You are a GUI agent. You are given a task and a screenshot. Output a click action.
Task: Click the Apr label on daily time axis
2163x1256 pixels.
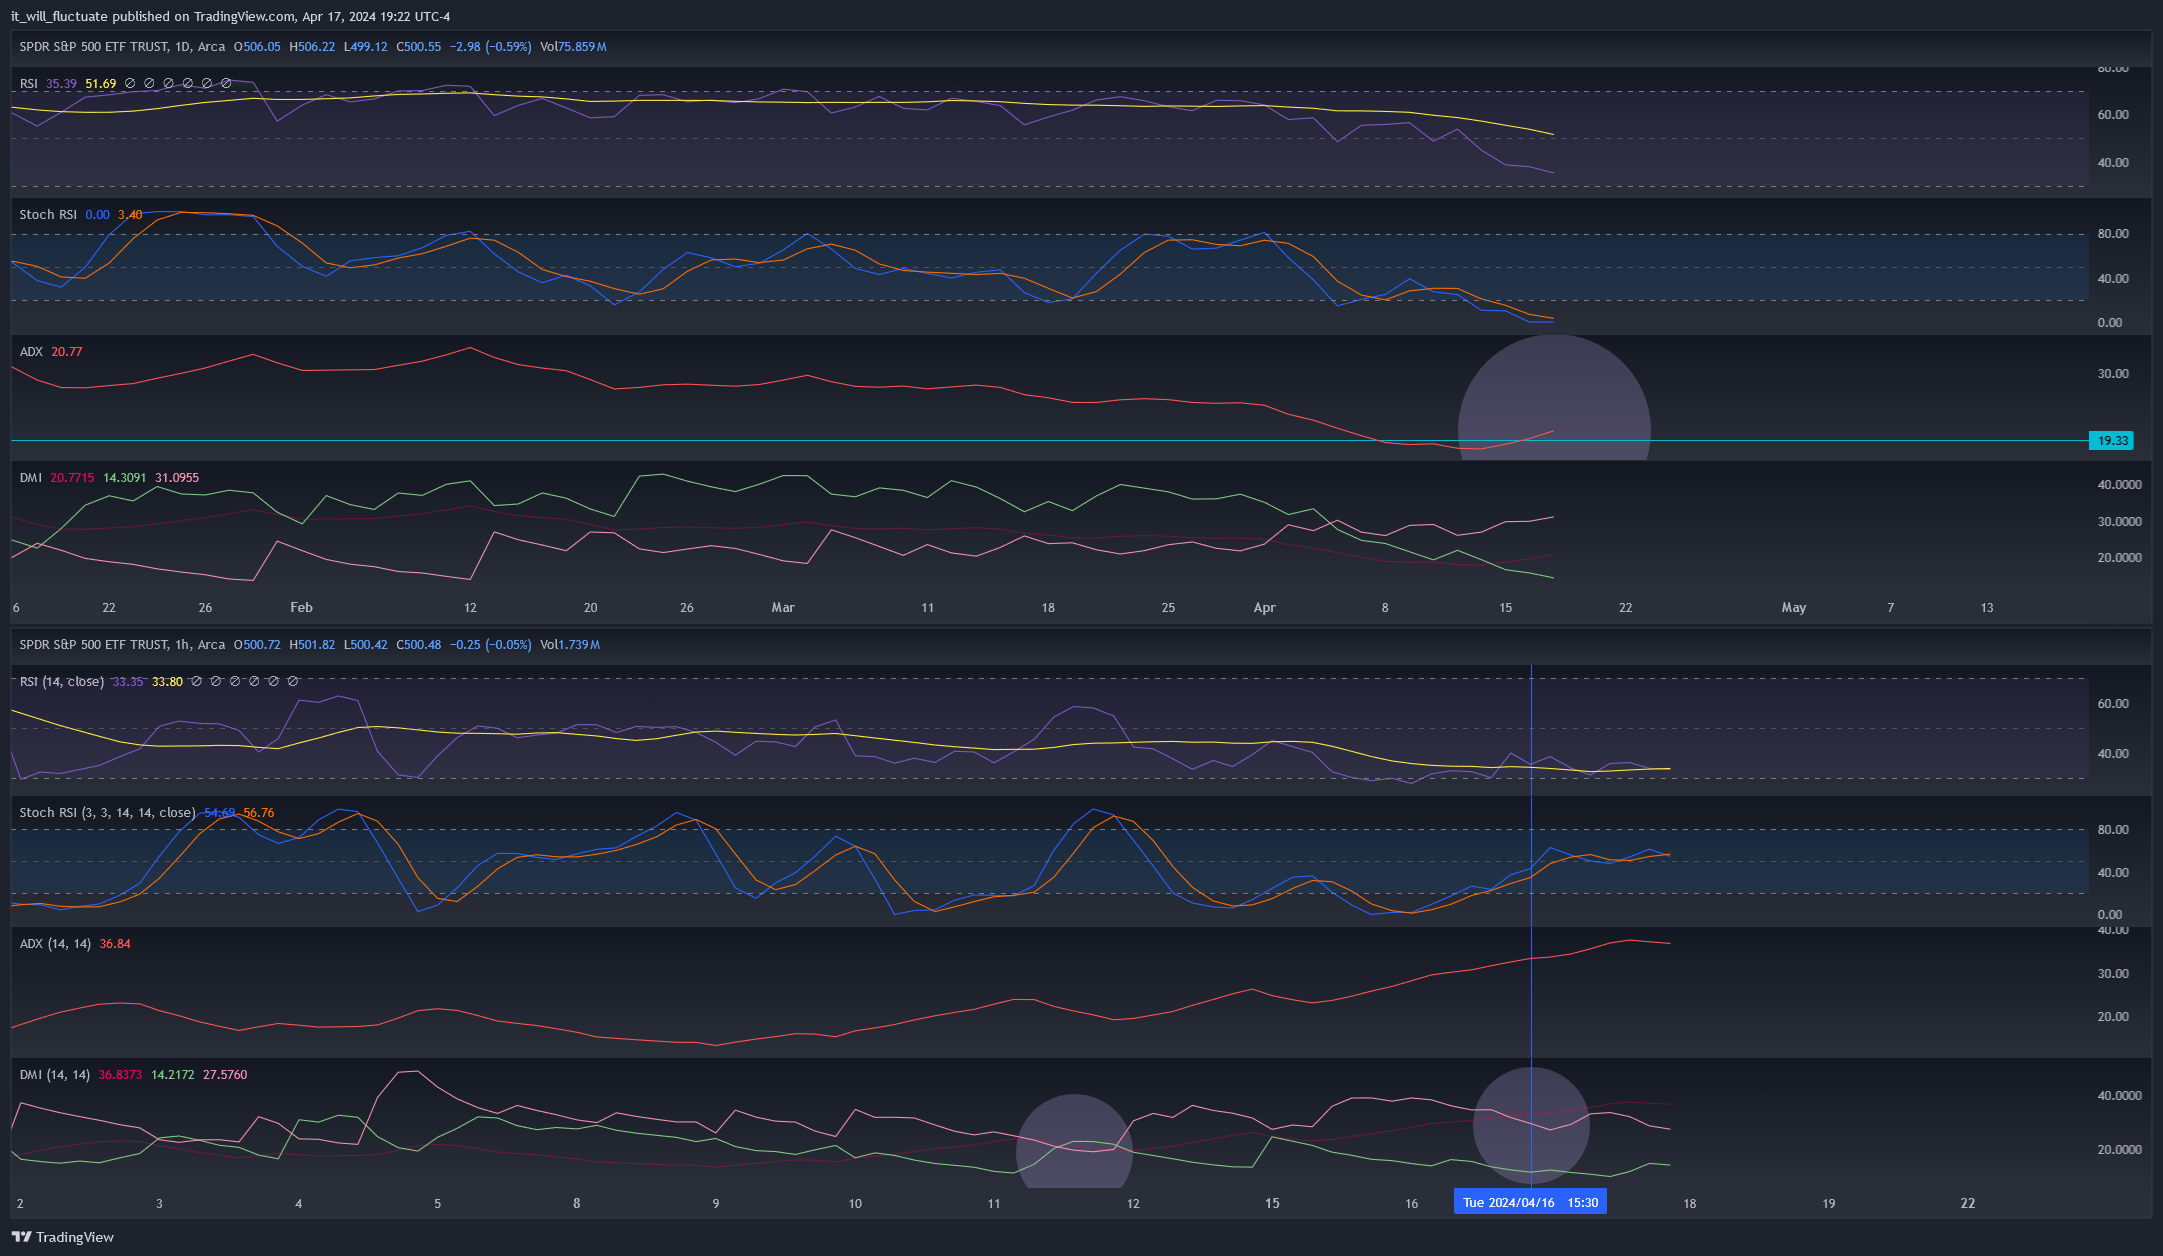(x=1264, y=608)
